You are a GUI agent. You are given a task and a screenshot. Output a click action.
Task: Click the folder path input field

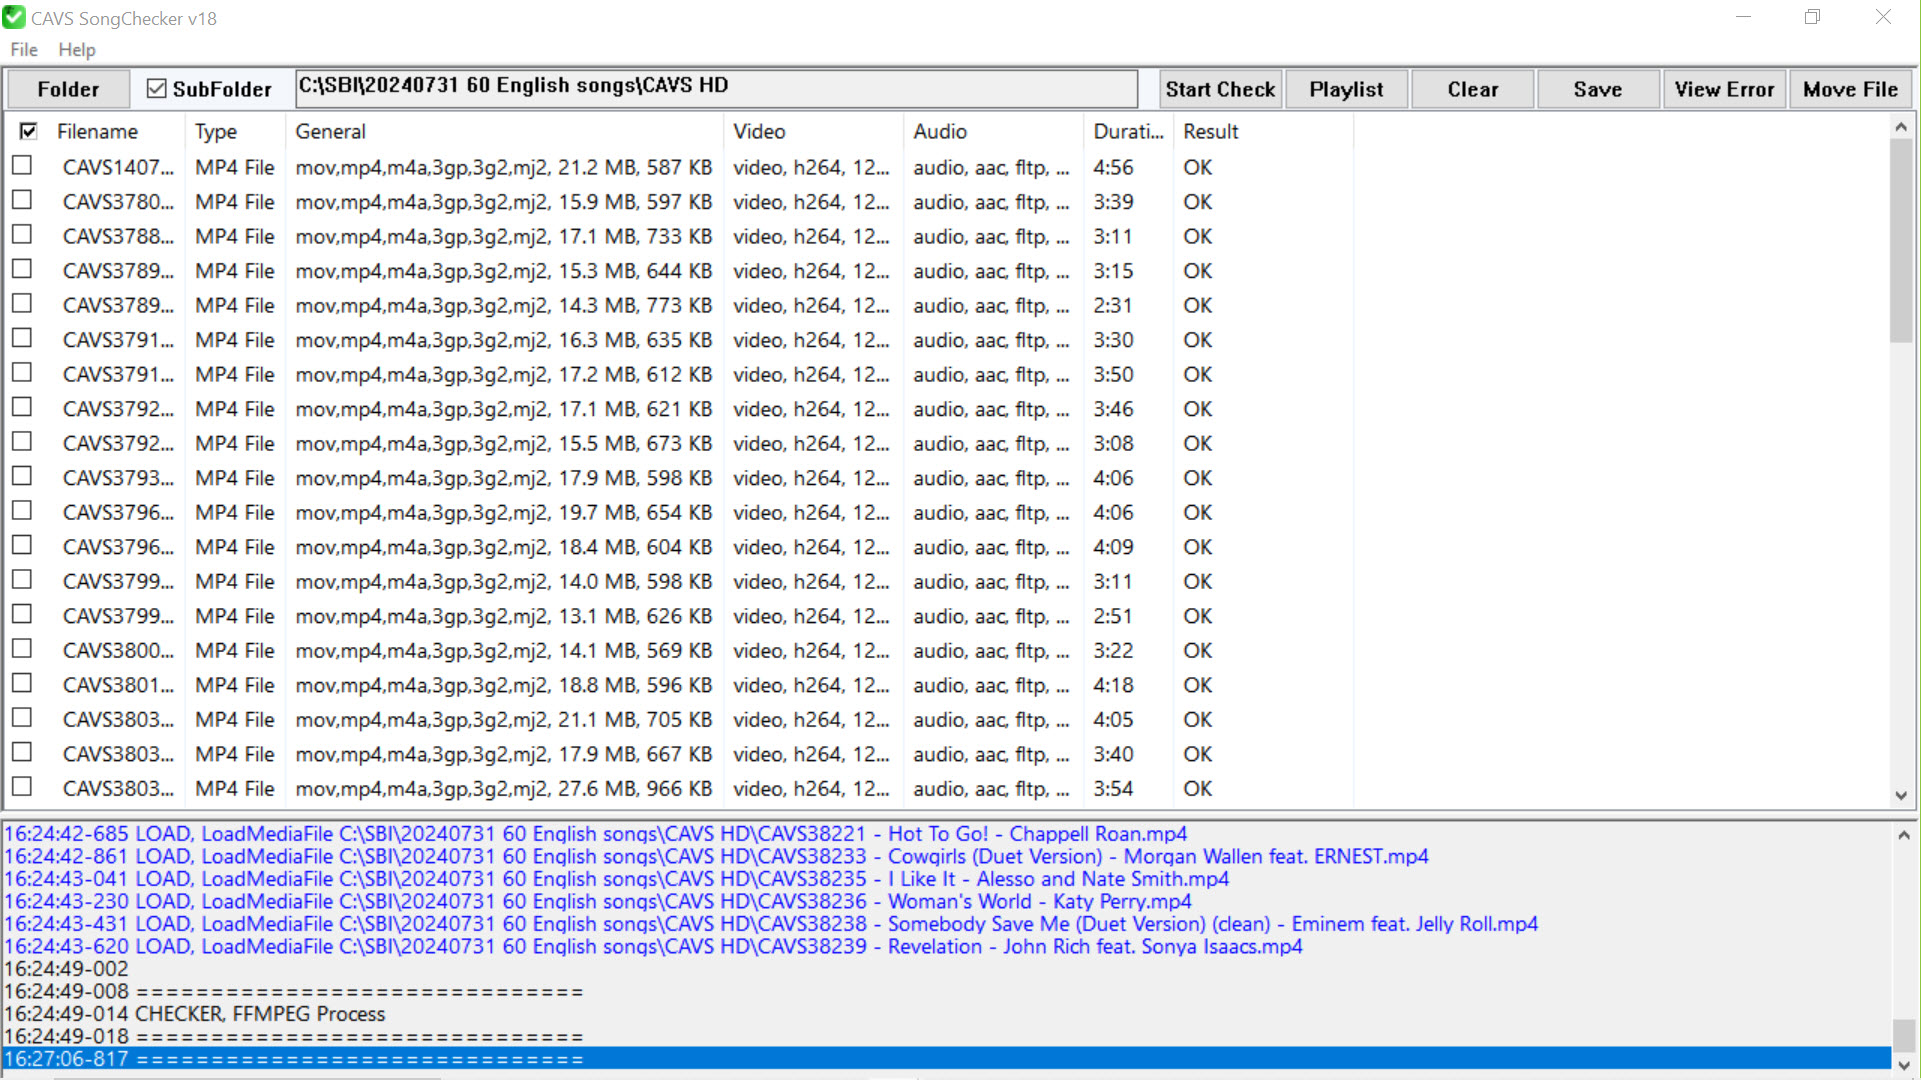[716, 88]
